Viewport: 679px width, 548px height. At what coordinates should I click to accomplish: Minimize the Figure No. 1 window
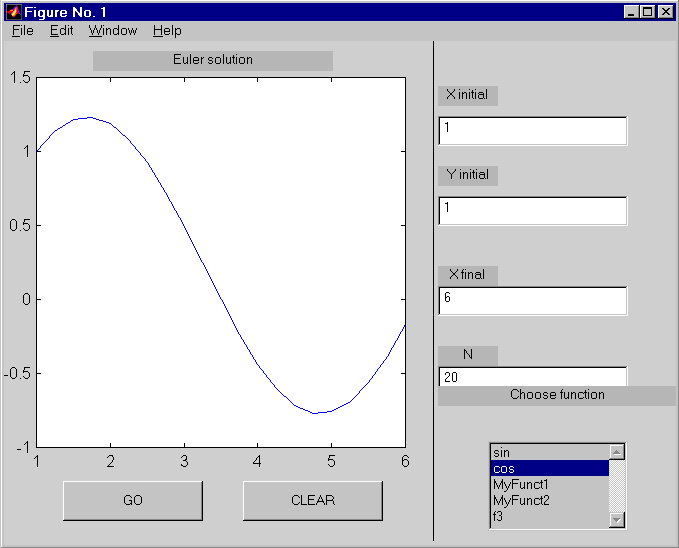click(x=631, y=12)
